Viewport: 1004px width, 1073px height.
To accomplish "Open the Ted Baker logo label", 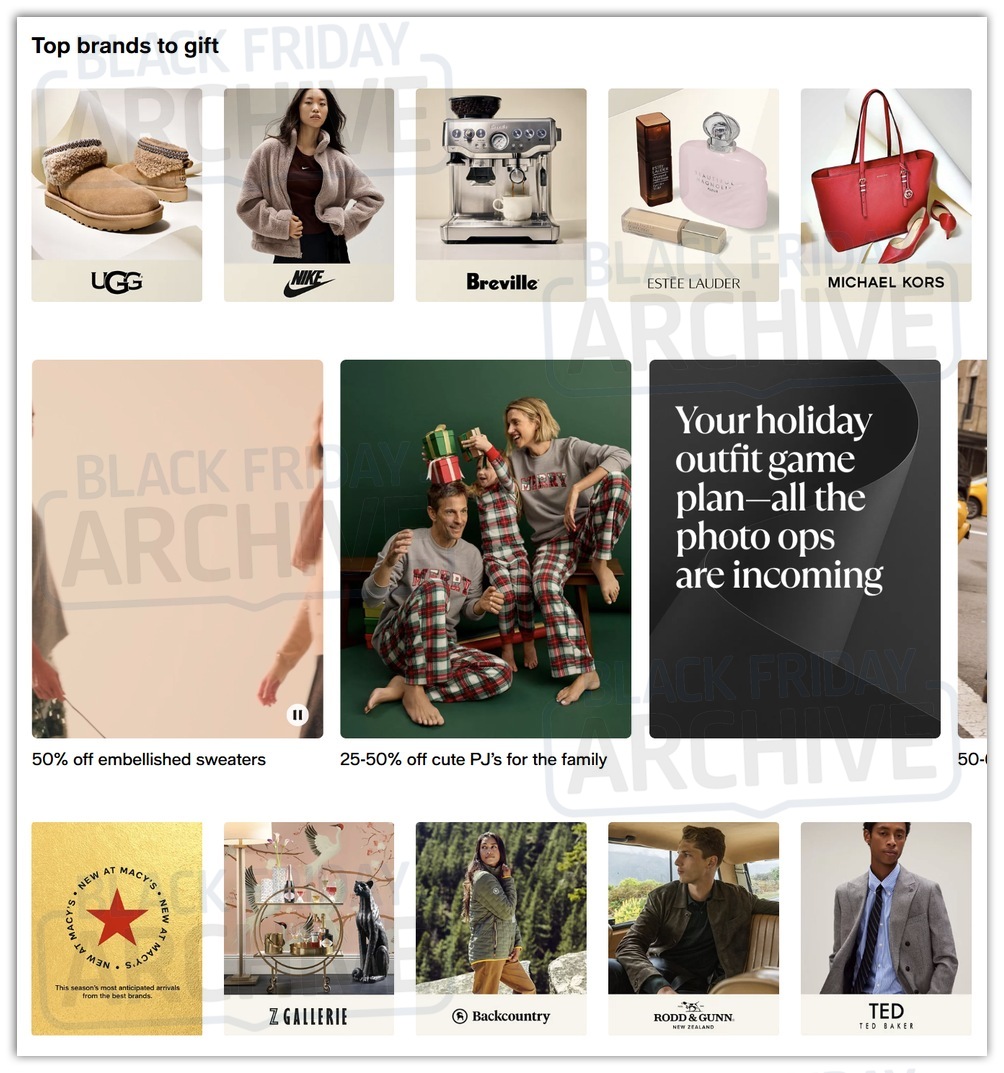I will 886,1016.
